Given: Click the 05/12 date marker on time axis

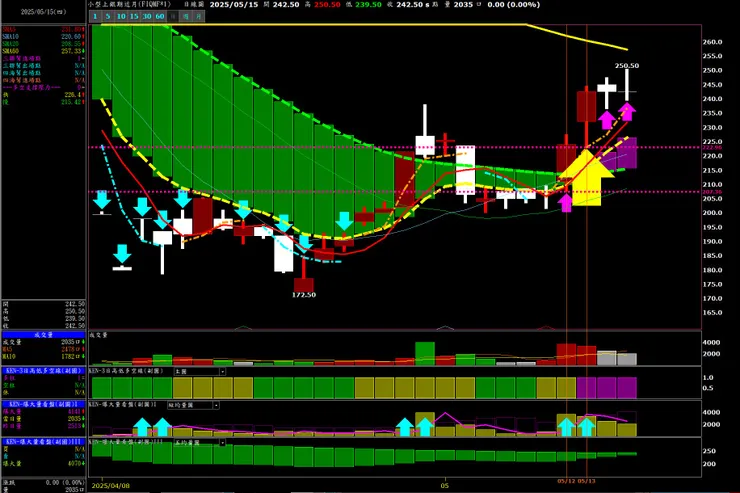Looking at the screenshot, I should 566,481.
